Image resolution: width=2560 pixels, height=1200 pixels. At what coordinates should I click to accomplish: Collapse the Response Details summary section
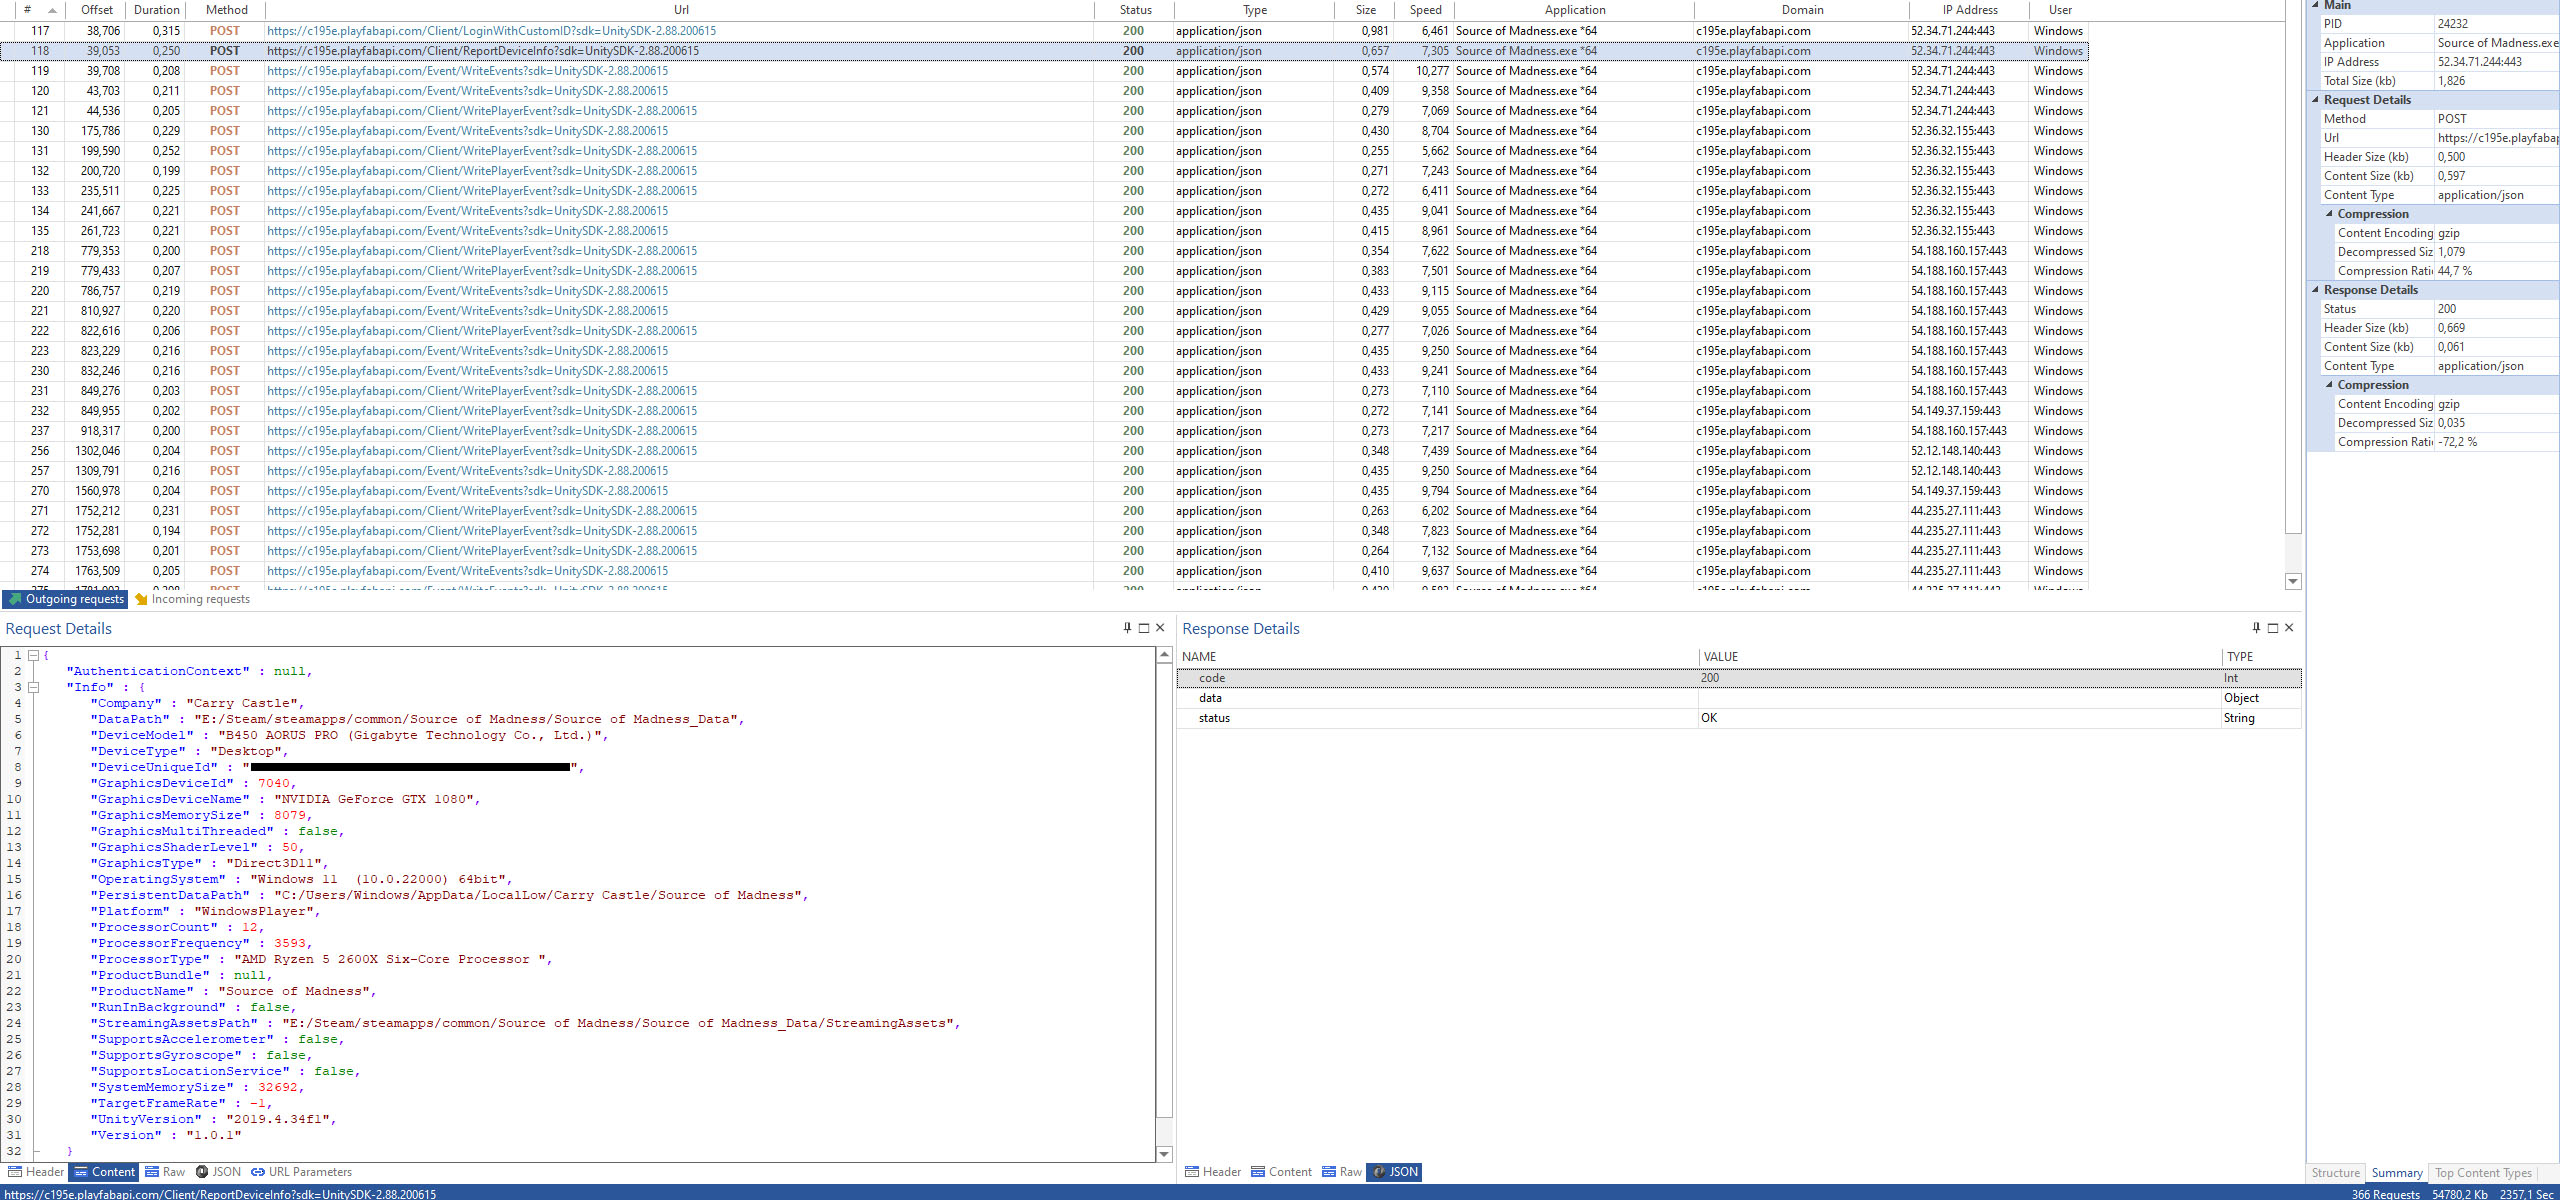(2315, 290)
